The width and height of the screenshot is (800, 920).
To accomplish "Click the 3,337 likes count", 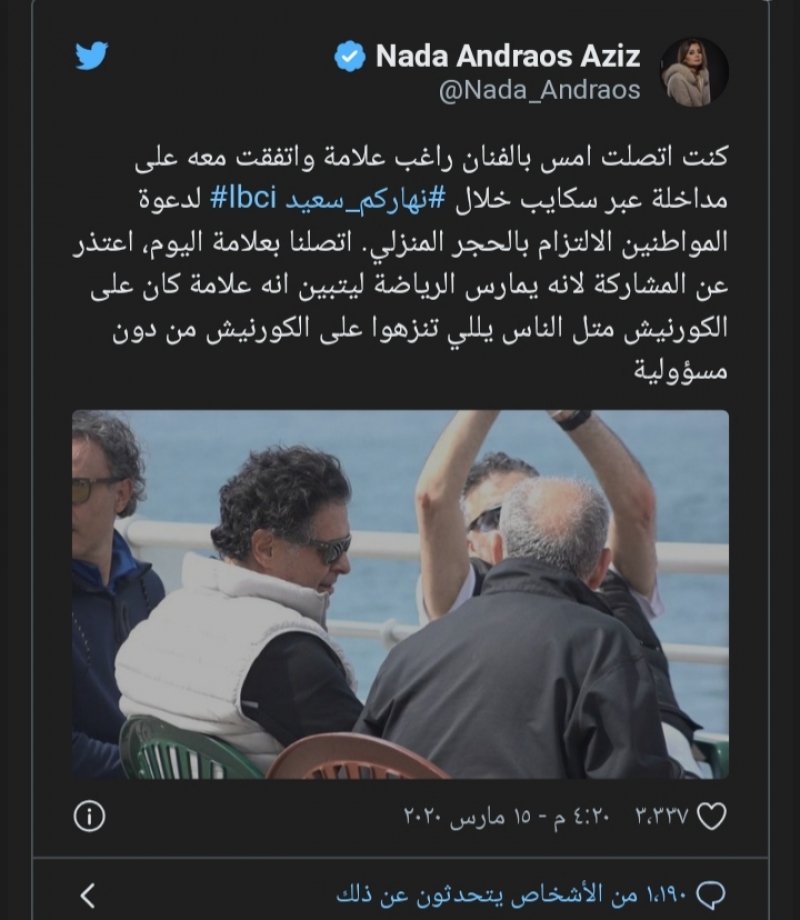I will pyautogui.click(x=661, y=816).
